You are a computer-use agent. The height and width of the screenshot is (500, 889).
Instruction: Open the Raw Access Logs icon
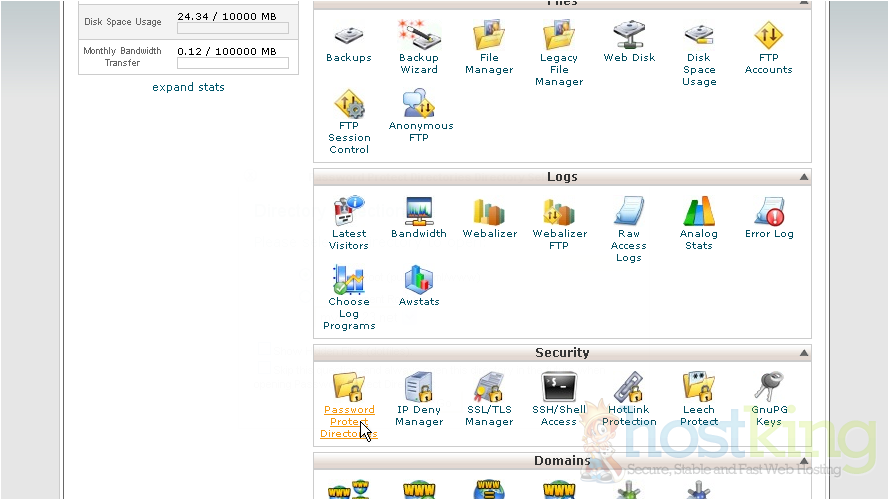pos(629,212)
